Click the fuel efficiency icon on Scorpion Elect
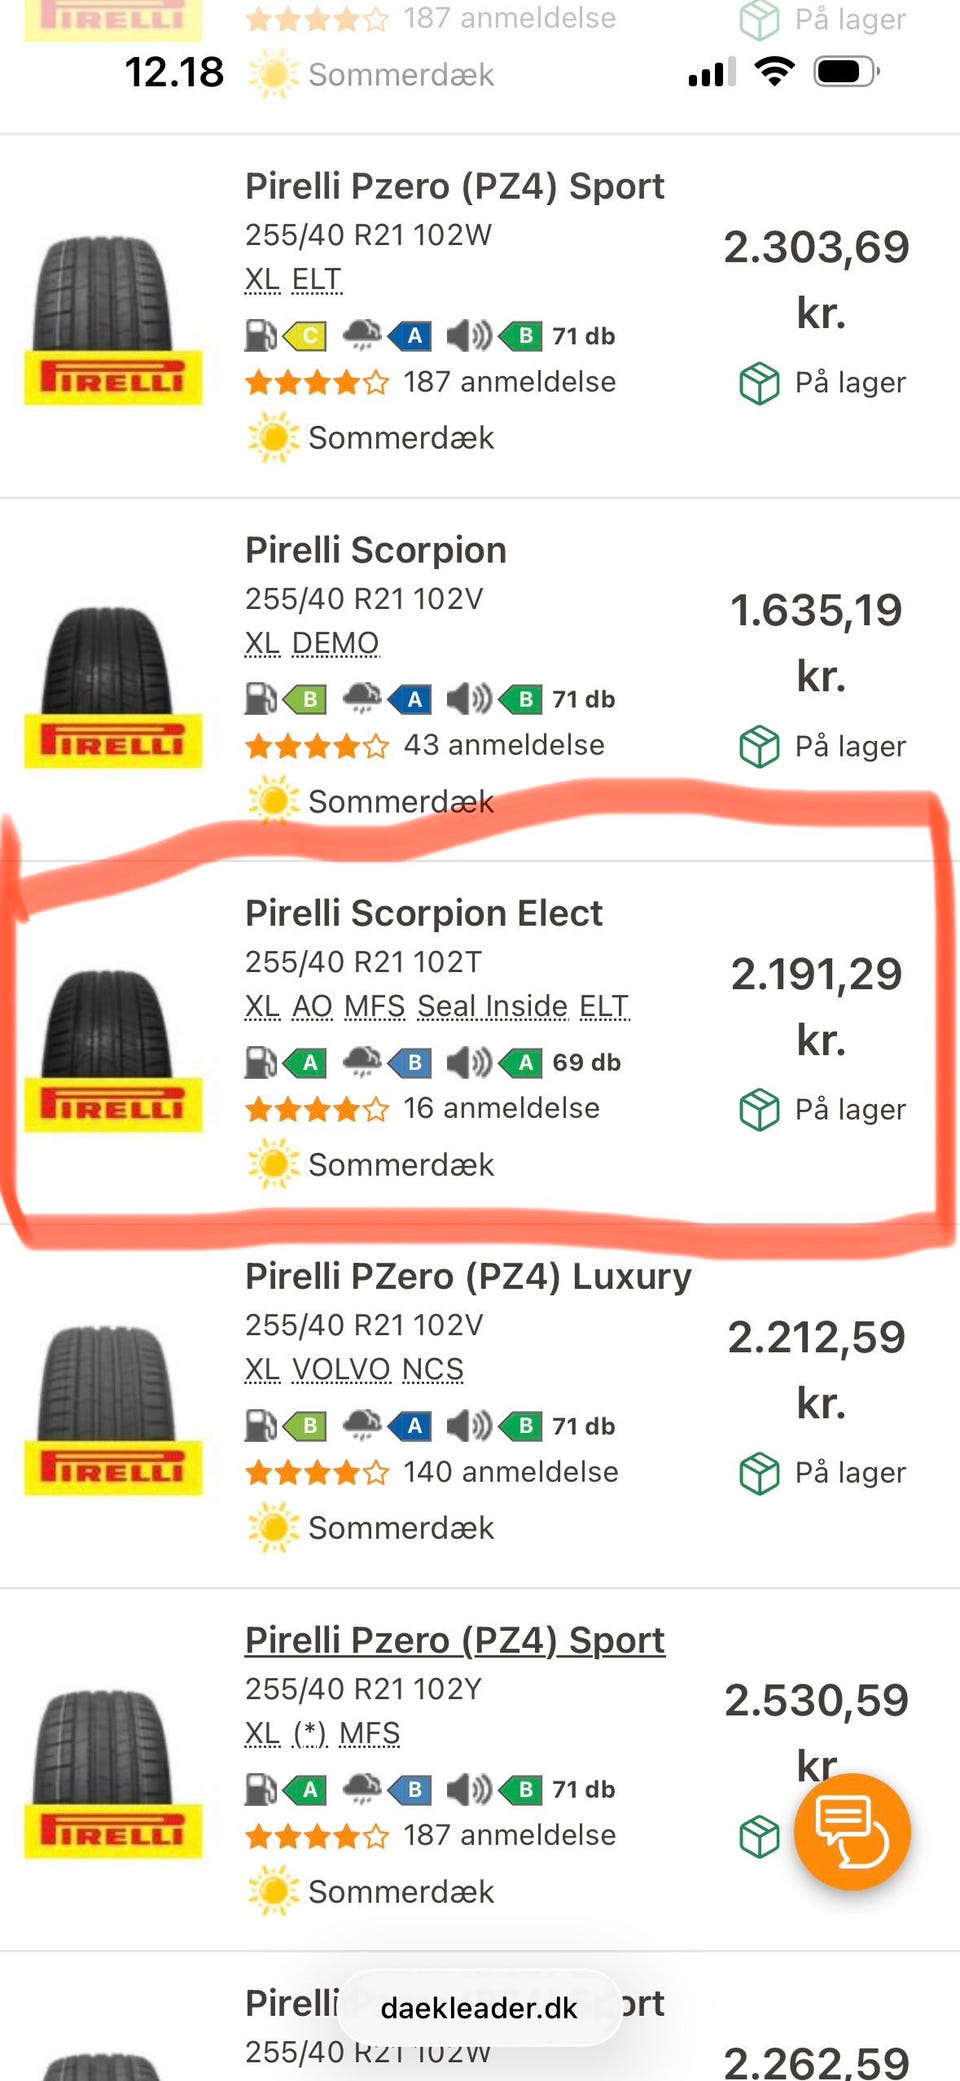 [x=261, y=1062]
